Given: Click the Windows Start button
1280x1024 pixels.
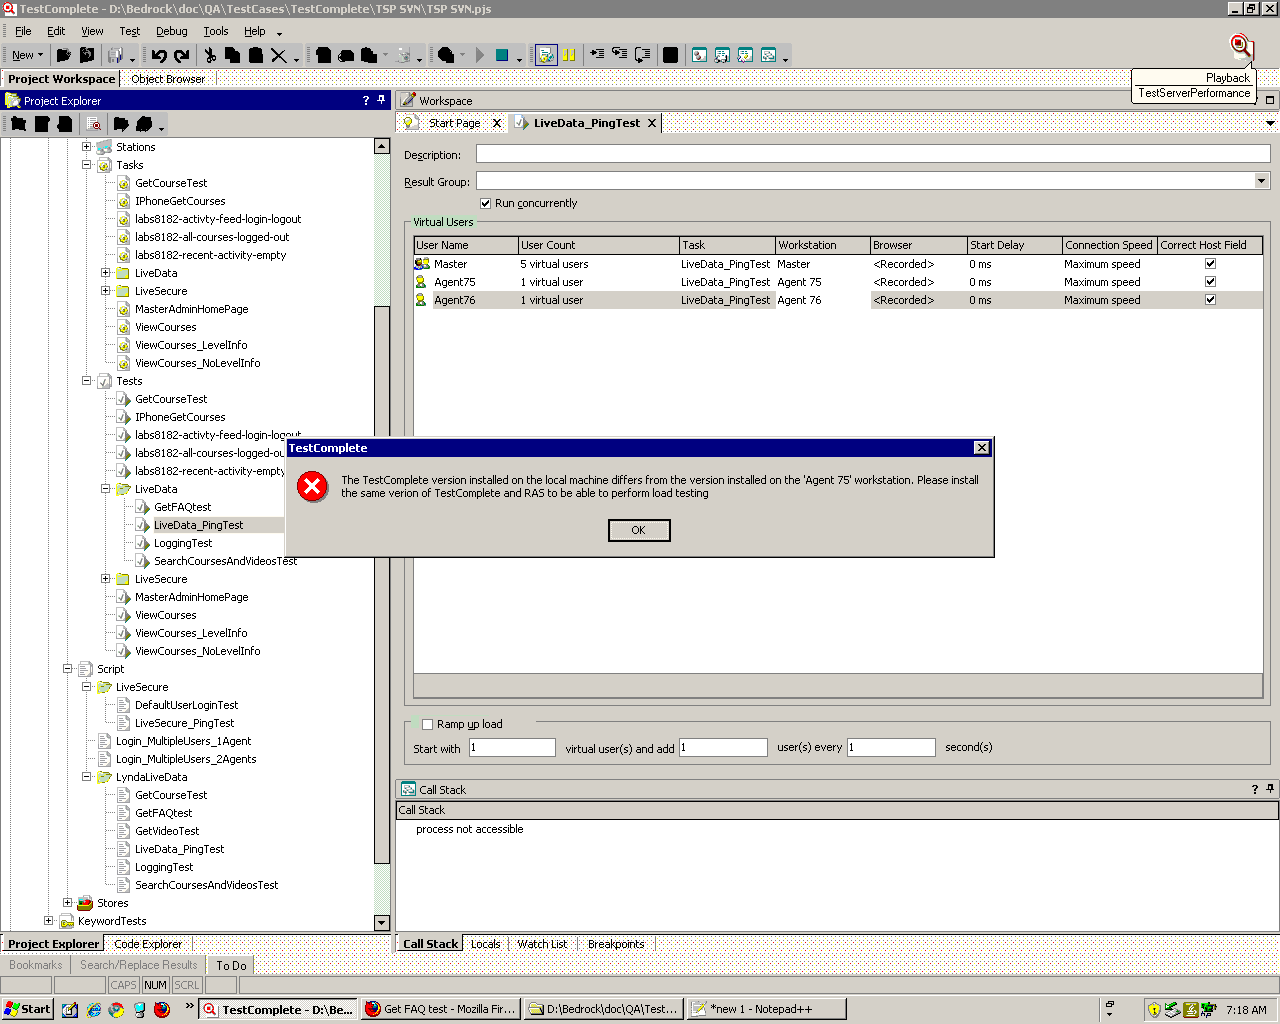Looking at the screenshot, I should [28, 1009].
